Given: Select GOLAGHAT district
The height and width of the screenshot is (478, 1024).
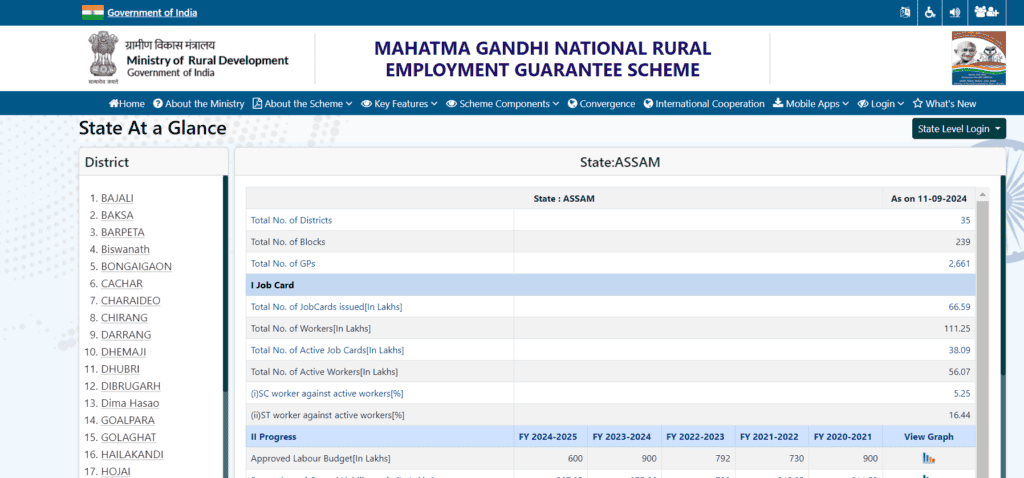Looking at the screenshot, I should coord(129,437).
